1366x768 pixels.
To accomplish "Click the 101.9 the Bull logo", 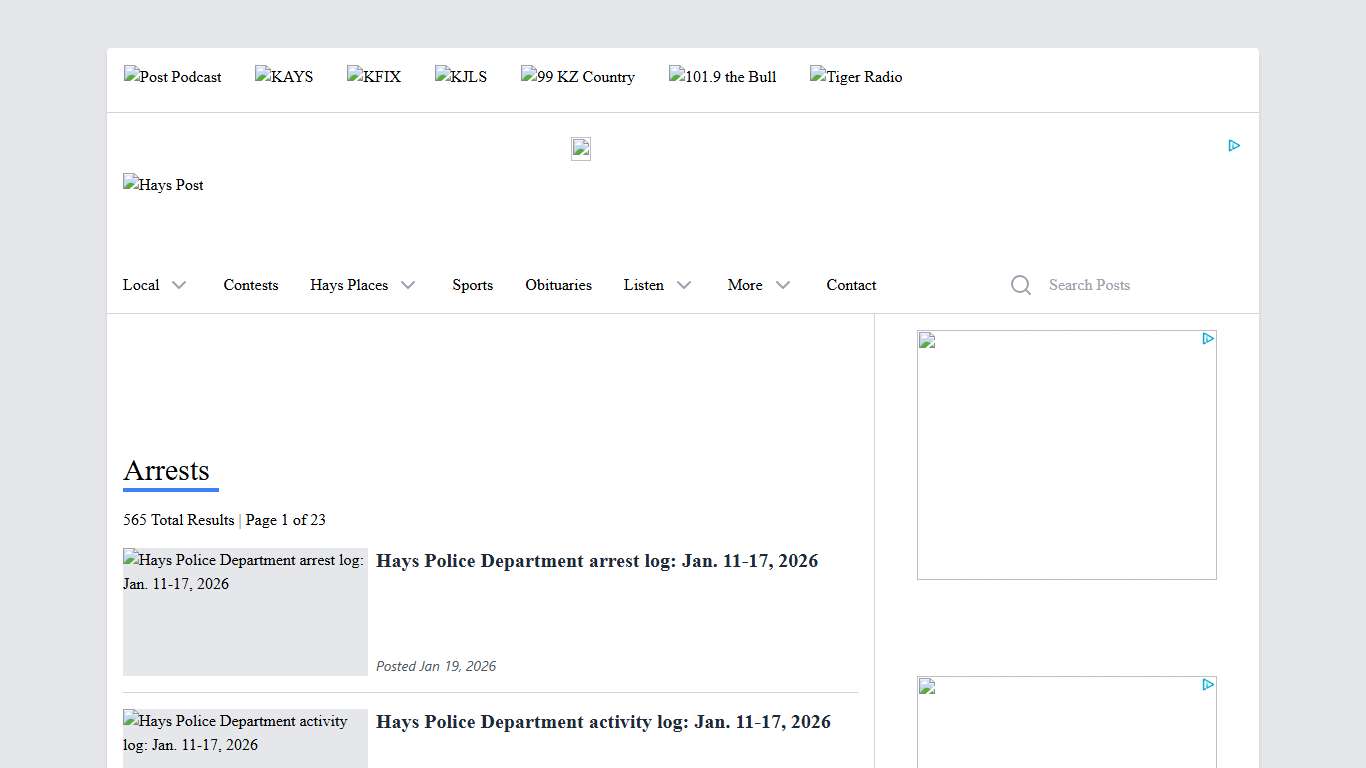I will (x=723, y=77).
